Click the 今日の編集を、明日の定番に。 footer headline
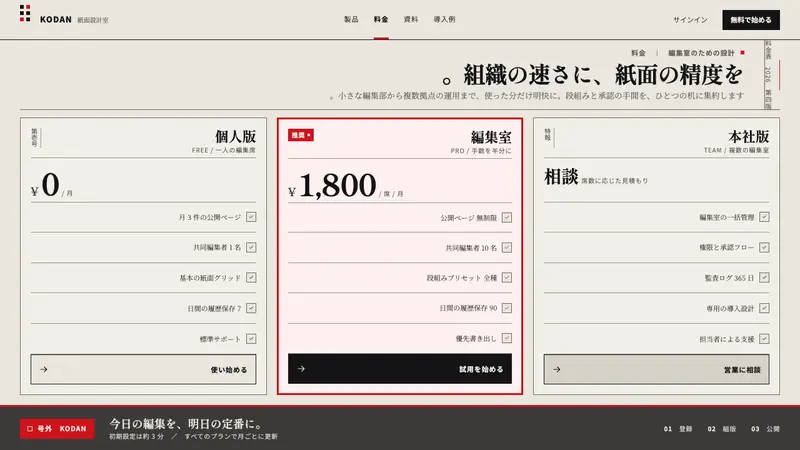Image resolution: width=800 pixels, height=450 pixels. pos(187,423)
